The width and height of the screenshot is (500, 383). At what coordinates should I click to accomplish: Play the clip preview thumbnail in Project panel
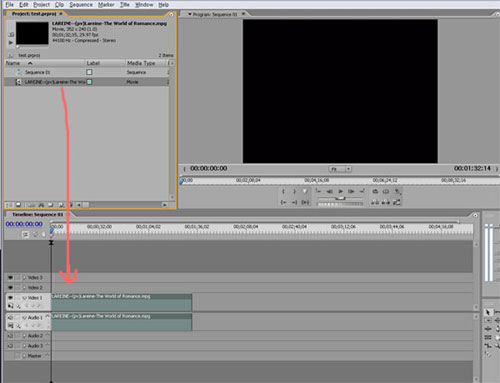[11, 42]
